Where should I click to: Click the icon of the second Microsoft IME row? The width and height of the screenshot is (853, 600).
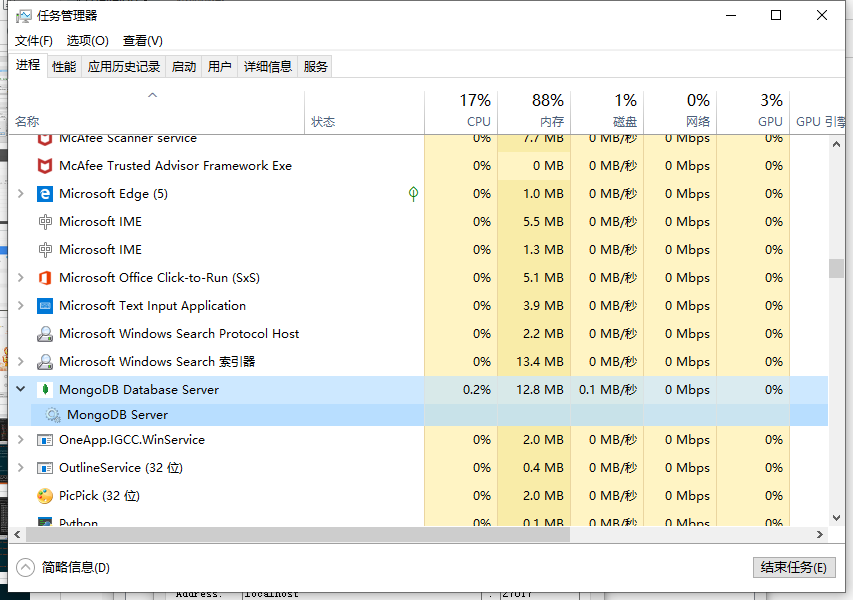[45, 250]
